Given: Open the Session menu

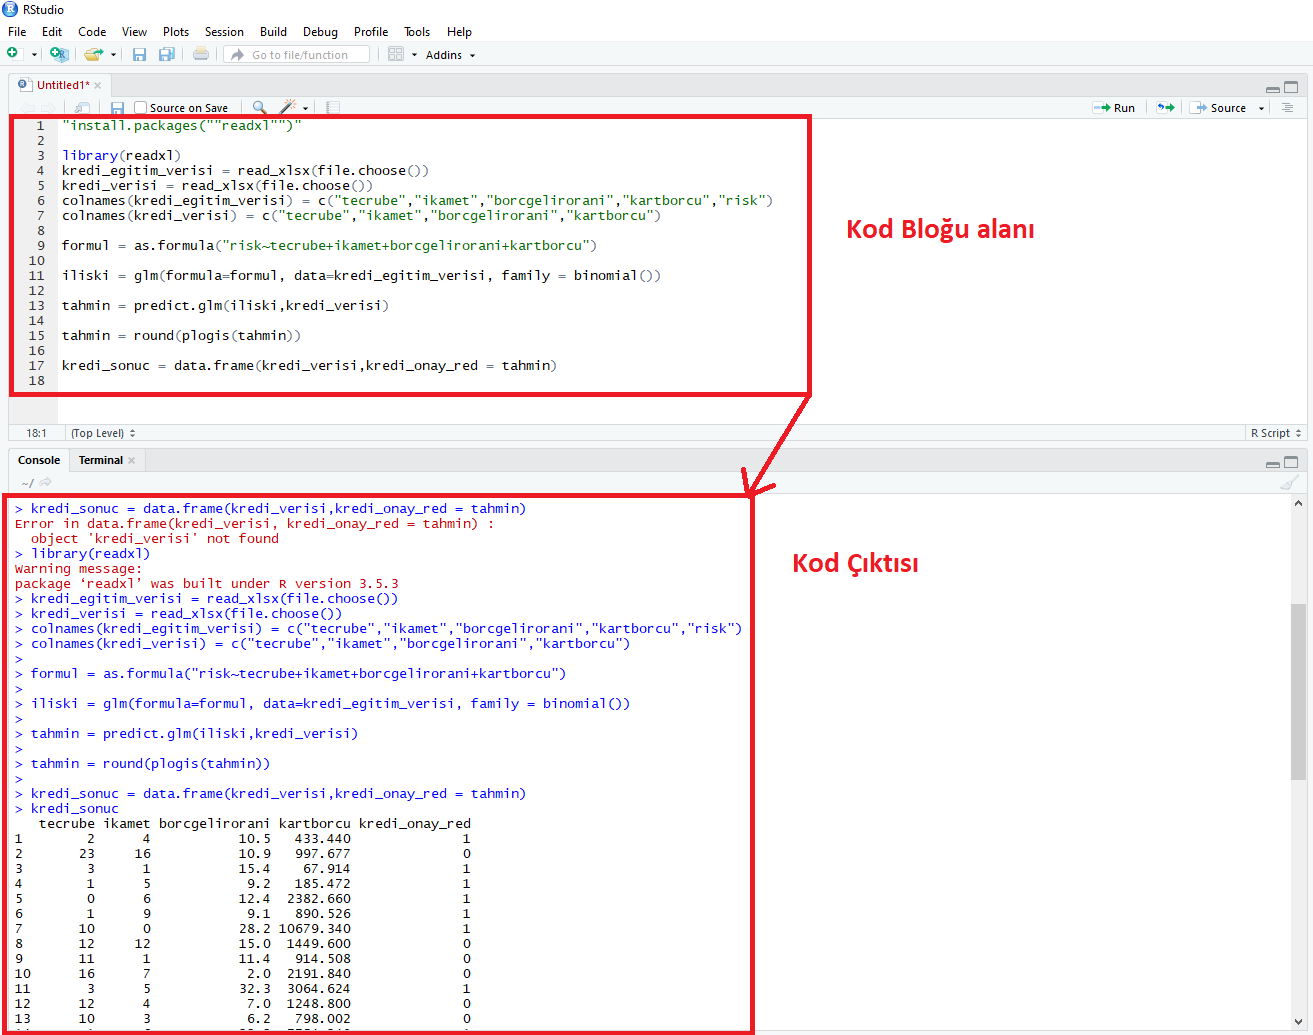Looking at the screenshot, I should click(x=224, y=32).
